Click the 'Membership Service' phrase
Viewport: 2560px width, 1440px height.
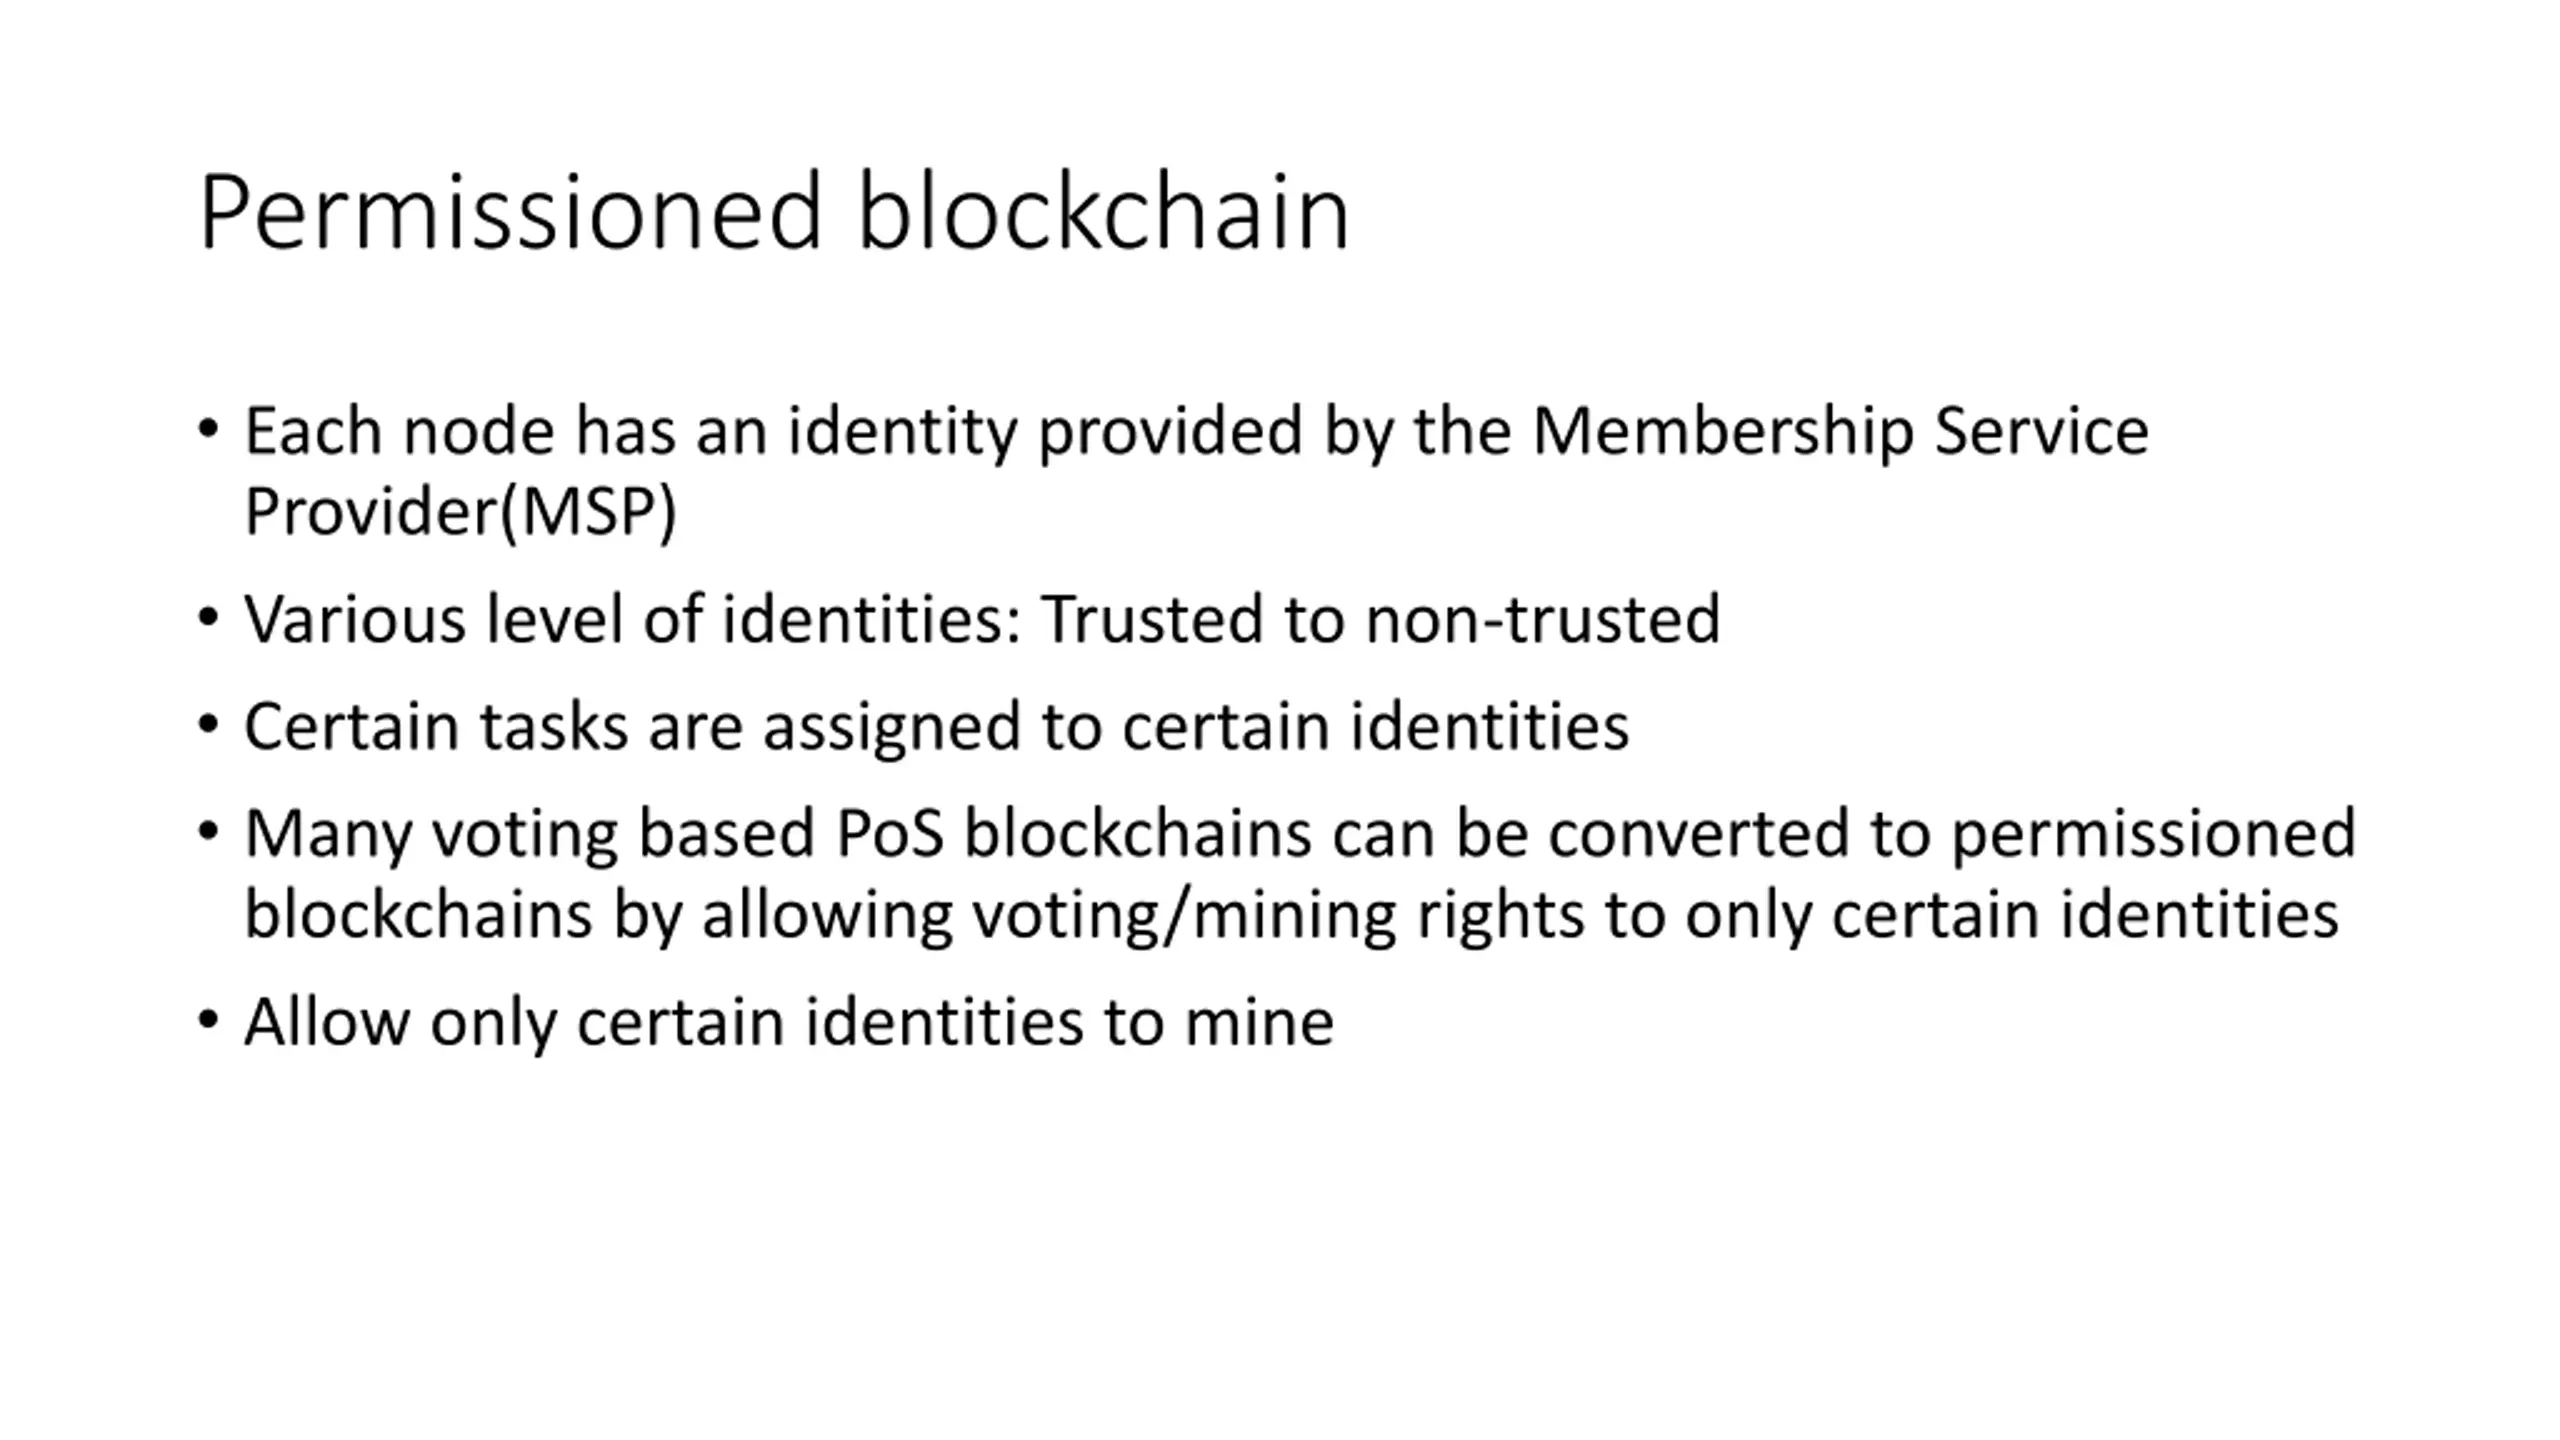point(1840,431)
